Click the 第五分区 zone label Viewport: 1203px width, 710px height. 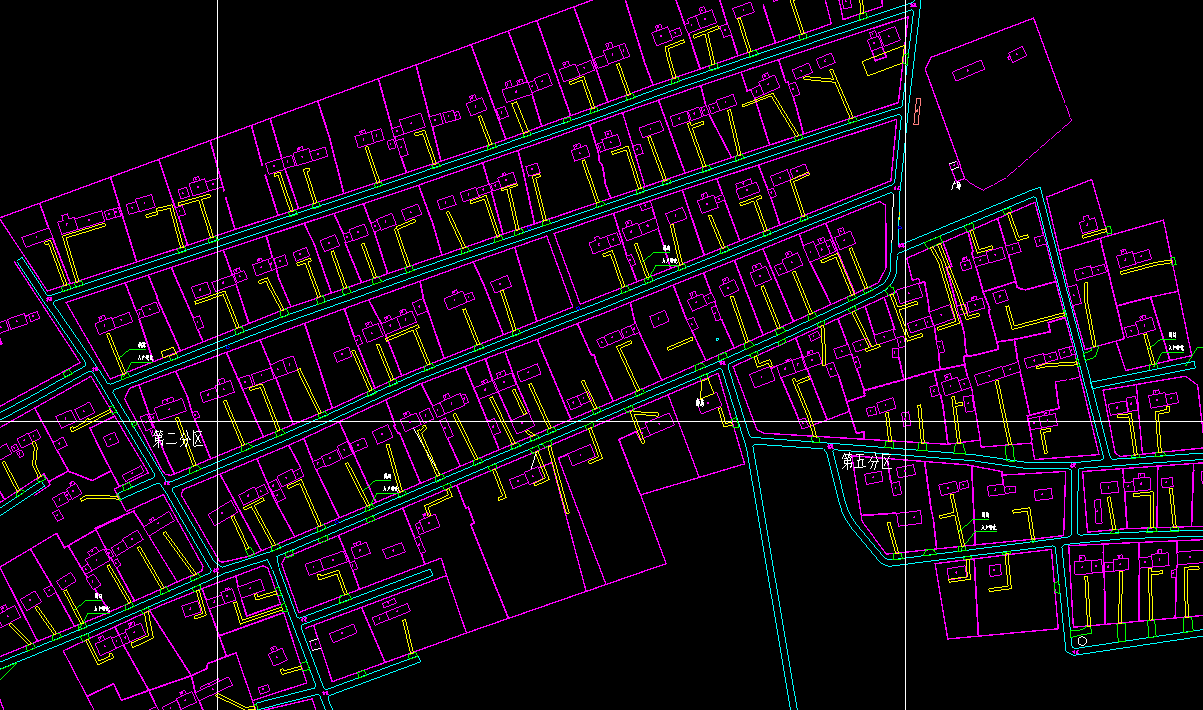click(866, 461)
